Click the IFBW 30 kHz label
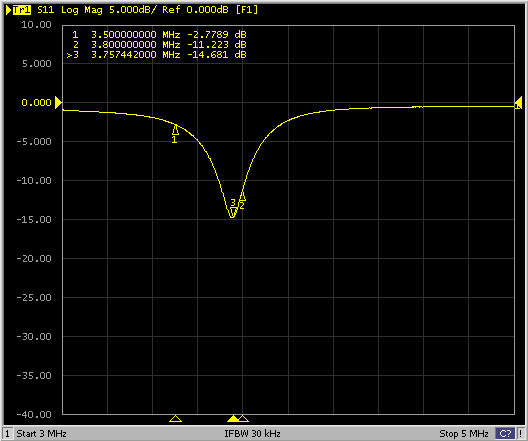The width and height of the screenshot is (528, 441). tap(252, 433)
